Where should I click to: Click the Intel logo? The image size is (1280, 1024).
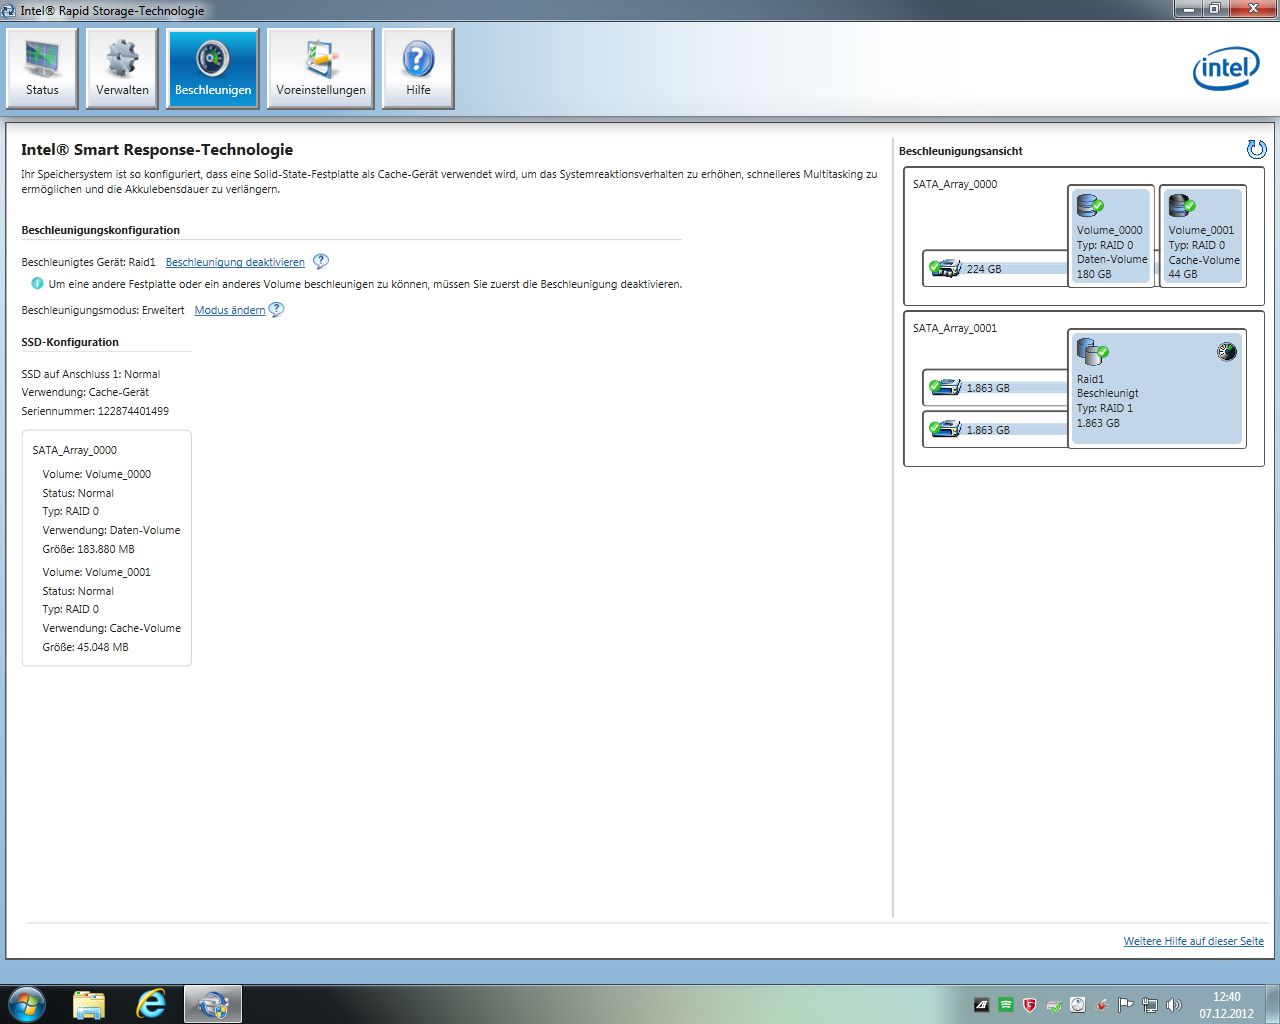(1226, 68)
